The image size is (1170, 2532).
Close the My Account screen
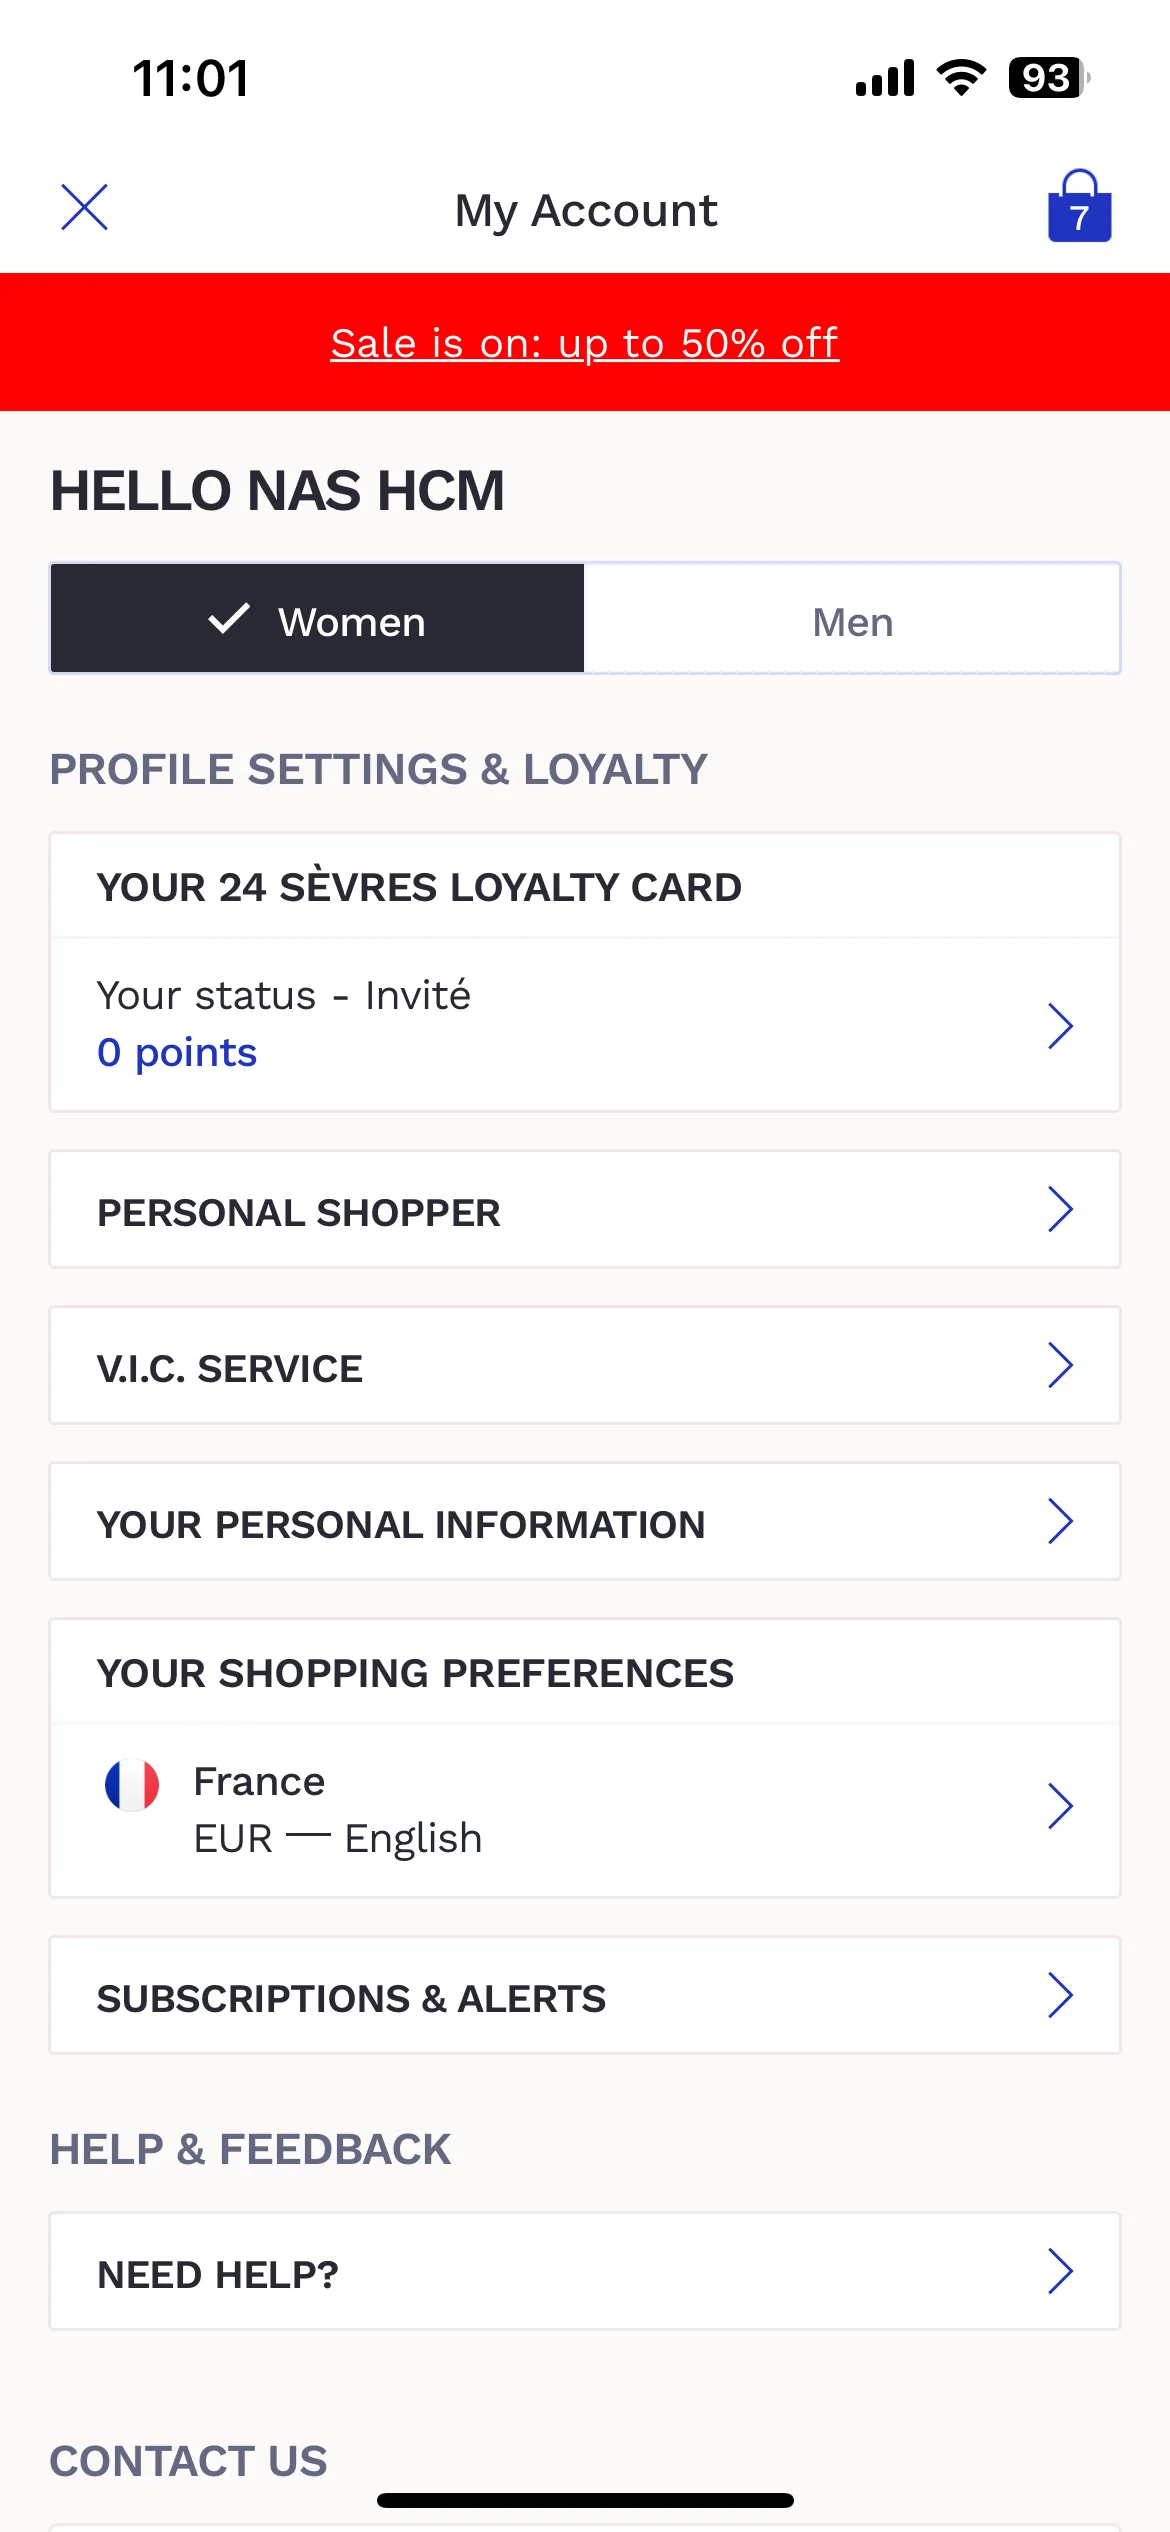pos(84,207)
